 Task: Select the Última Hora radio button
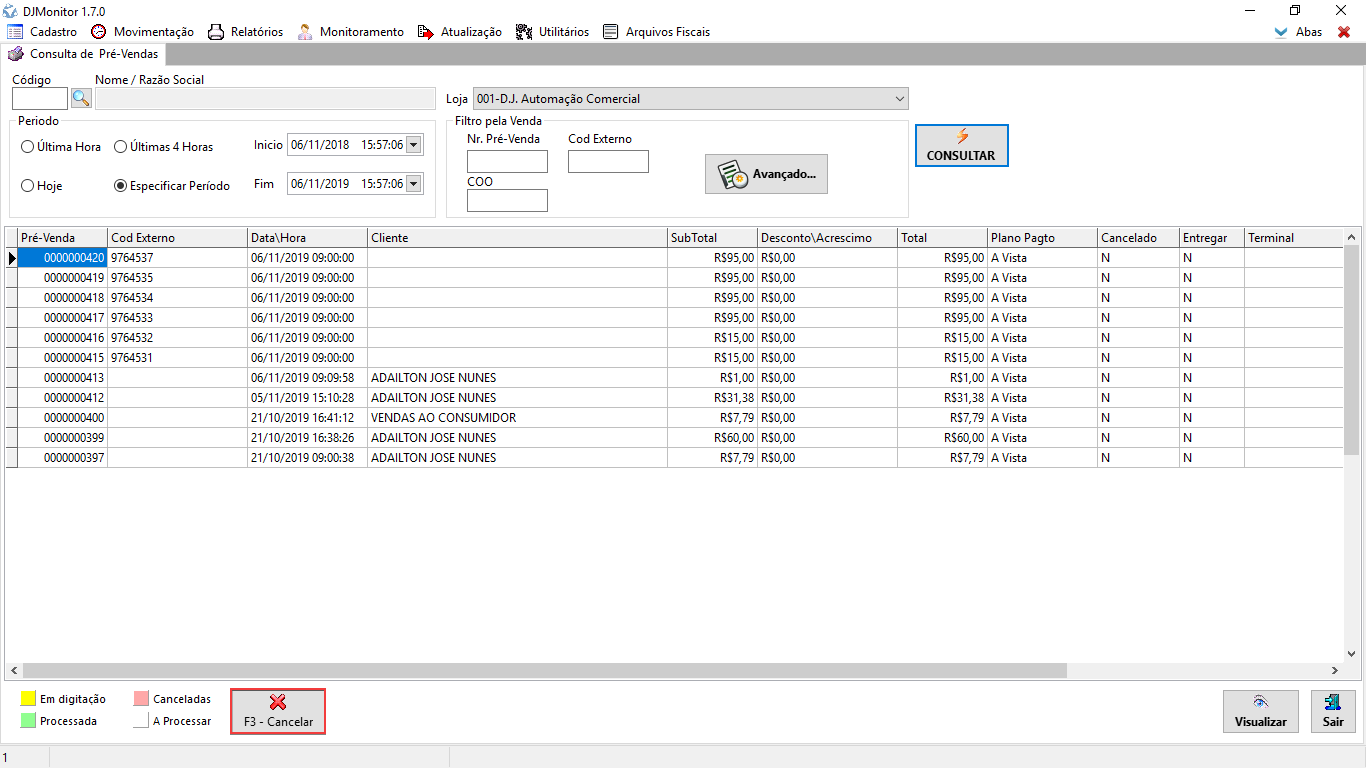pos(28,147)
